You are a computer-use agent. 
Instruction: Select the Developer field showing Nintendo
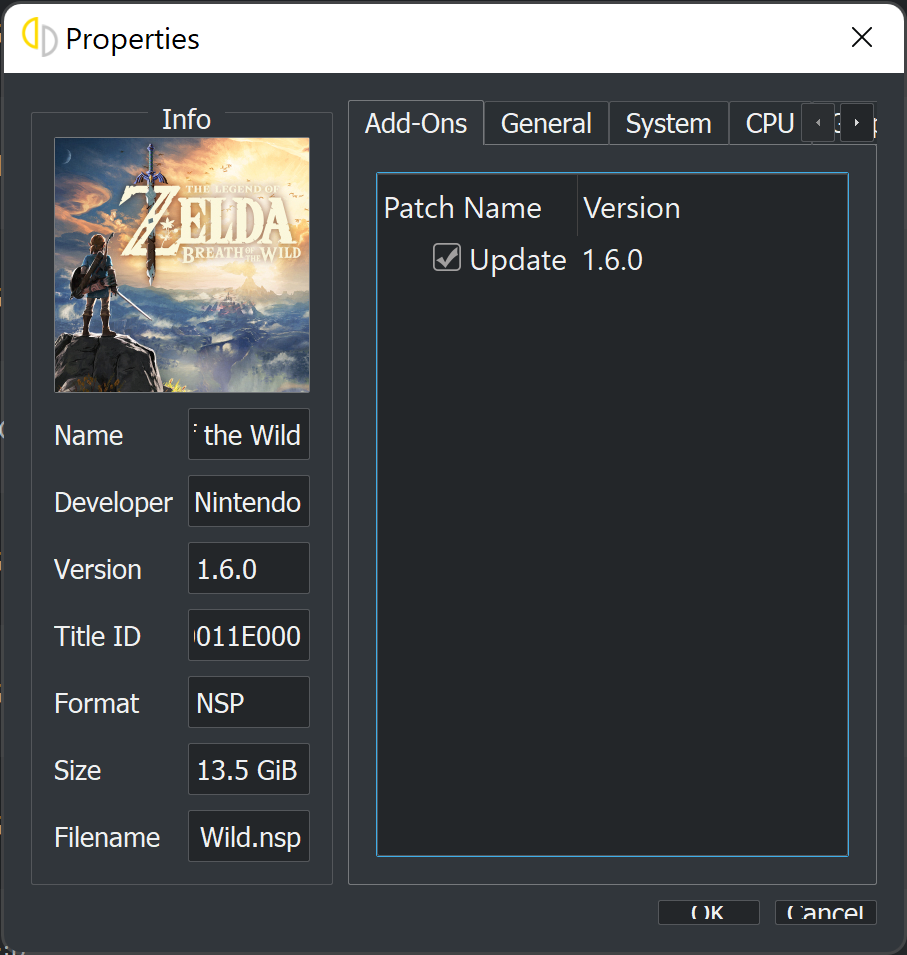(x=249, y=502)
